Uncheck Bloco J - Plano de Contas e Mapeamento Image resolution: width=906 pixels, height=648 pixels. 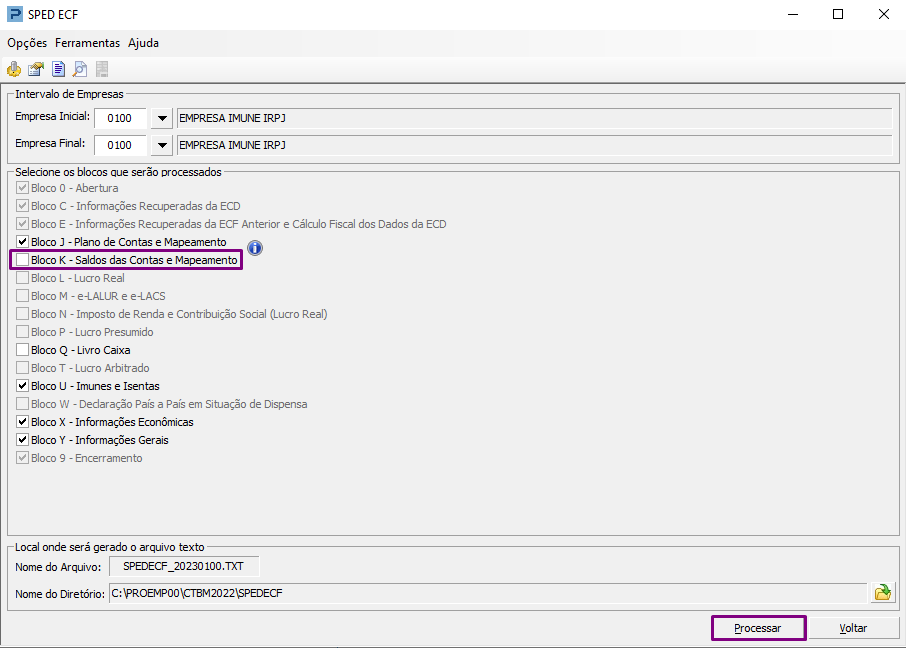23,242
